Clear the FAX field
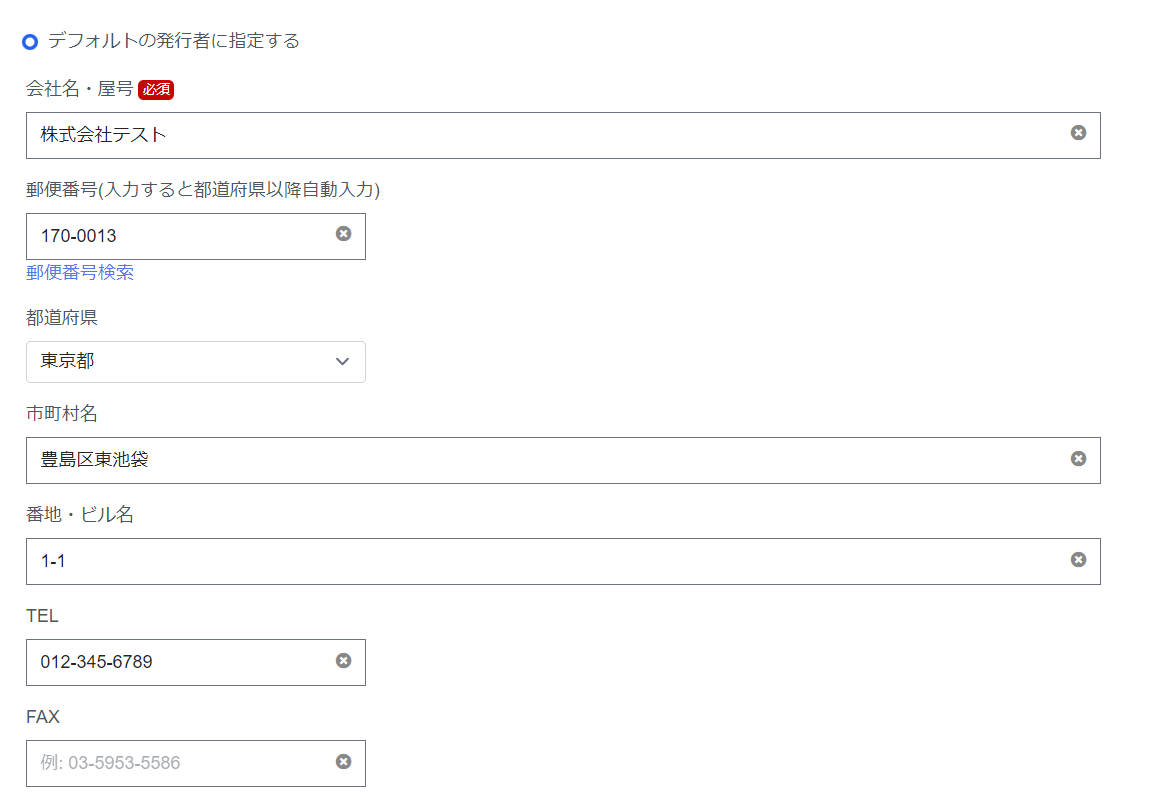The width and height of the screenshot is (1169, 804). [x=343, y=761]
